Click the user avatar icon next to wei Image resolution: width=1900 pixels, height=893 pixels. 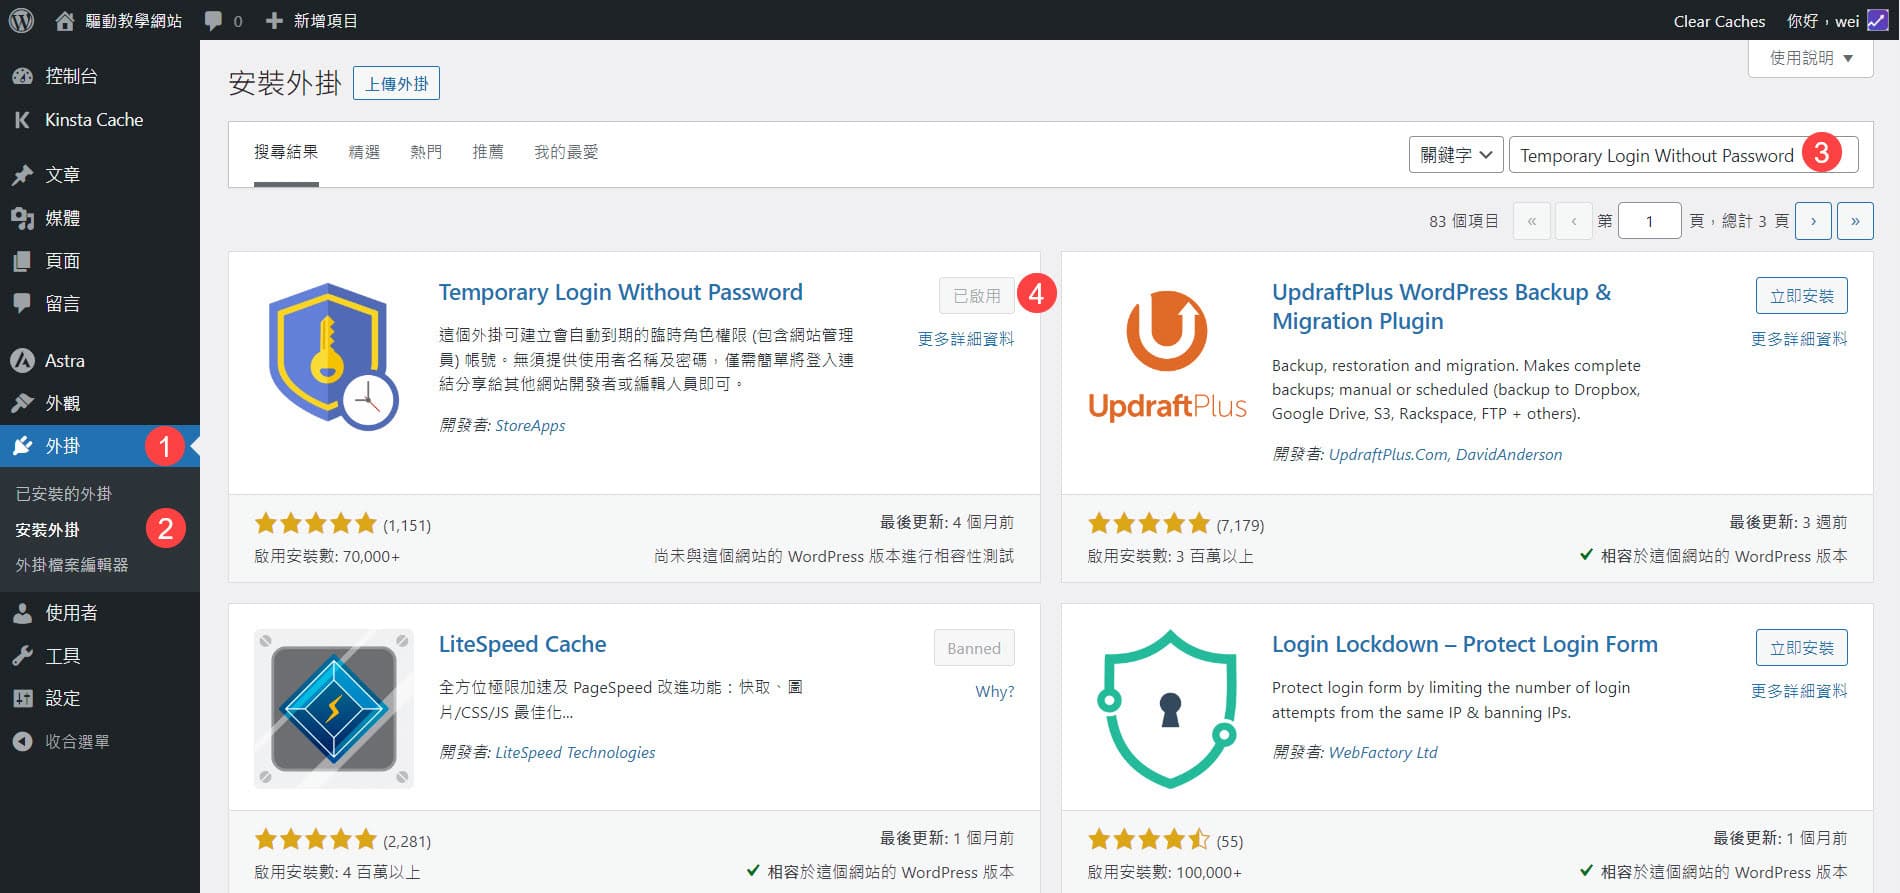pyautogui.click(x=1877, y=20)
